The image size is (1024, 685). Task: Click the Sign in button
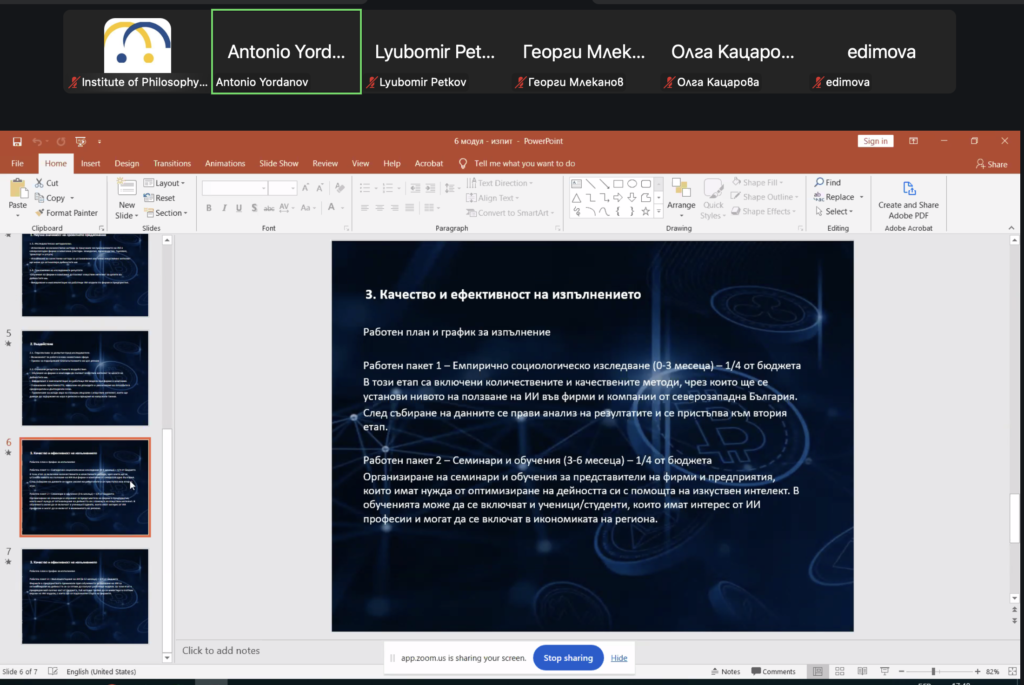click(875, 141)
